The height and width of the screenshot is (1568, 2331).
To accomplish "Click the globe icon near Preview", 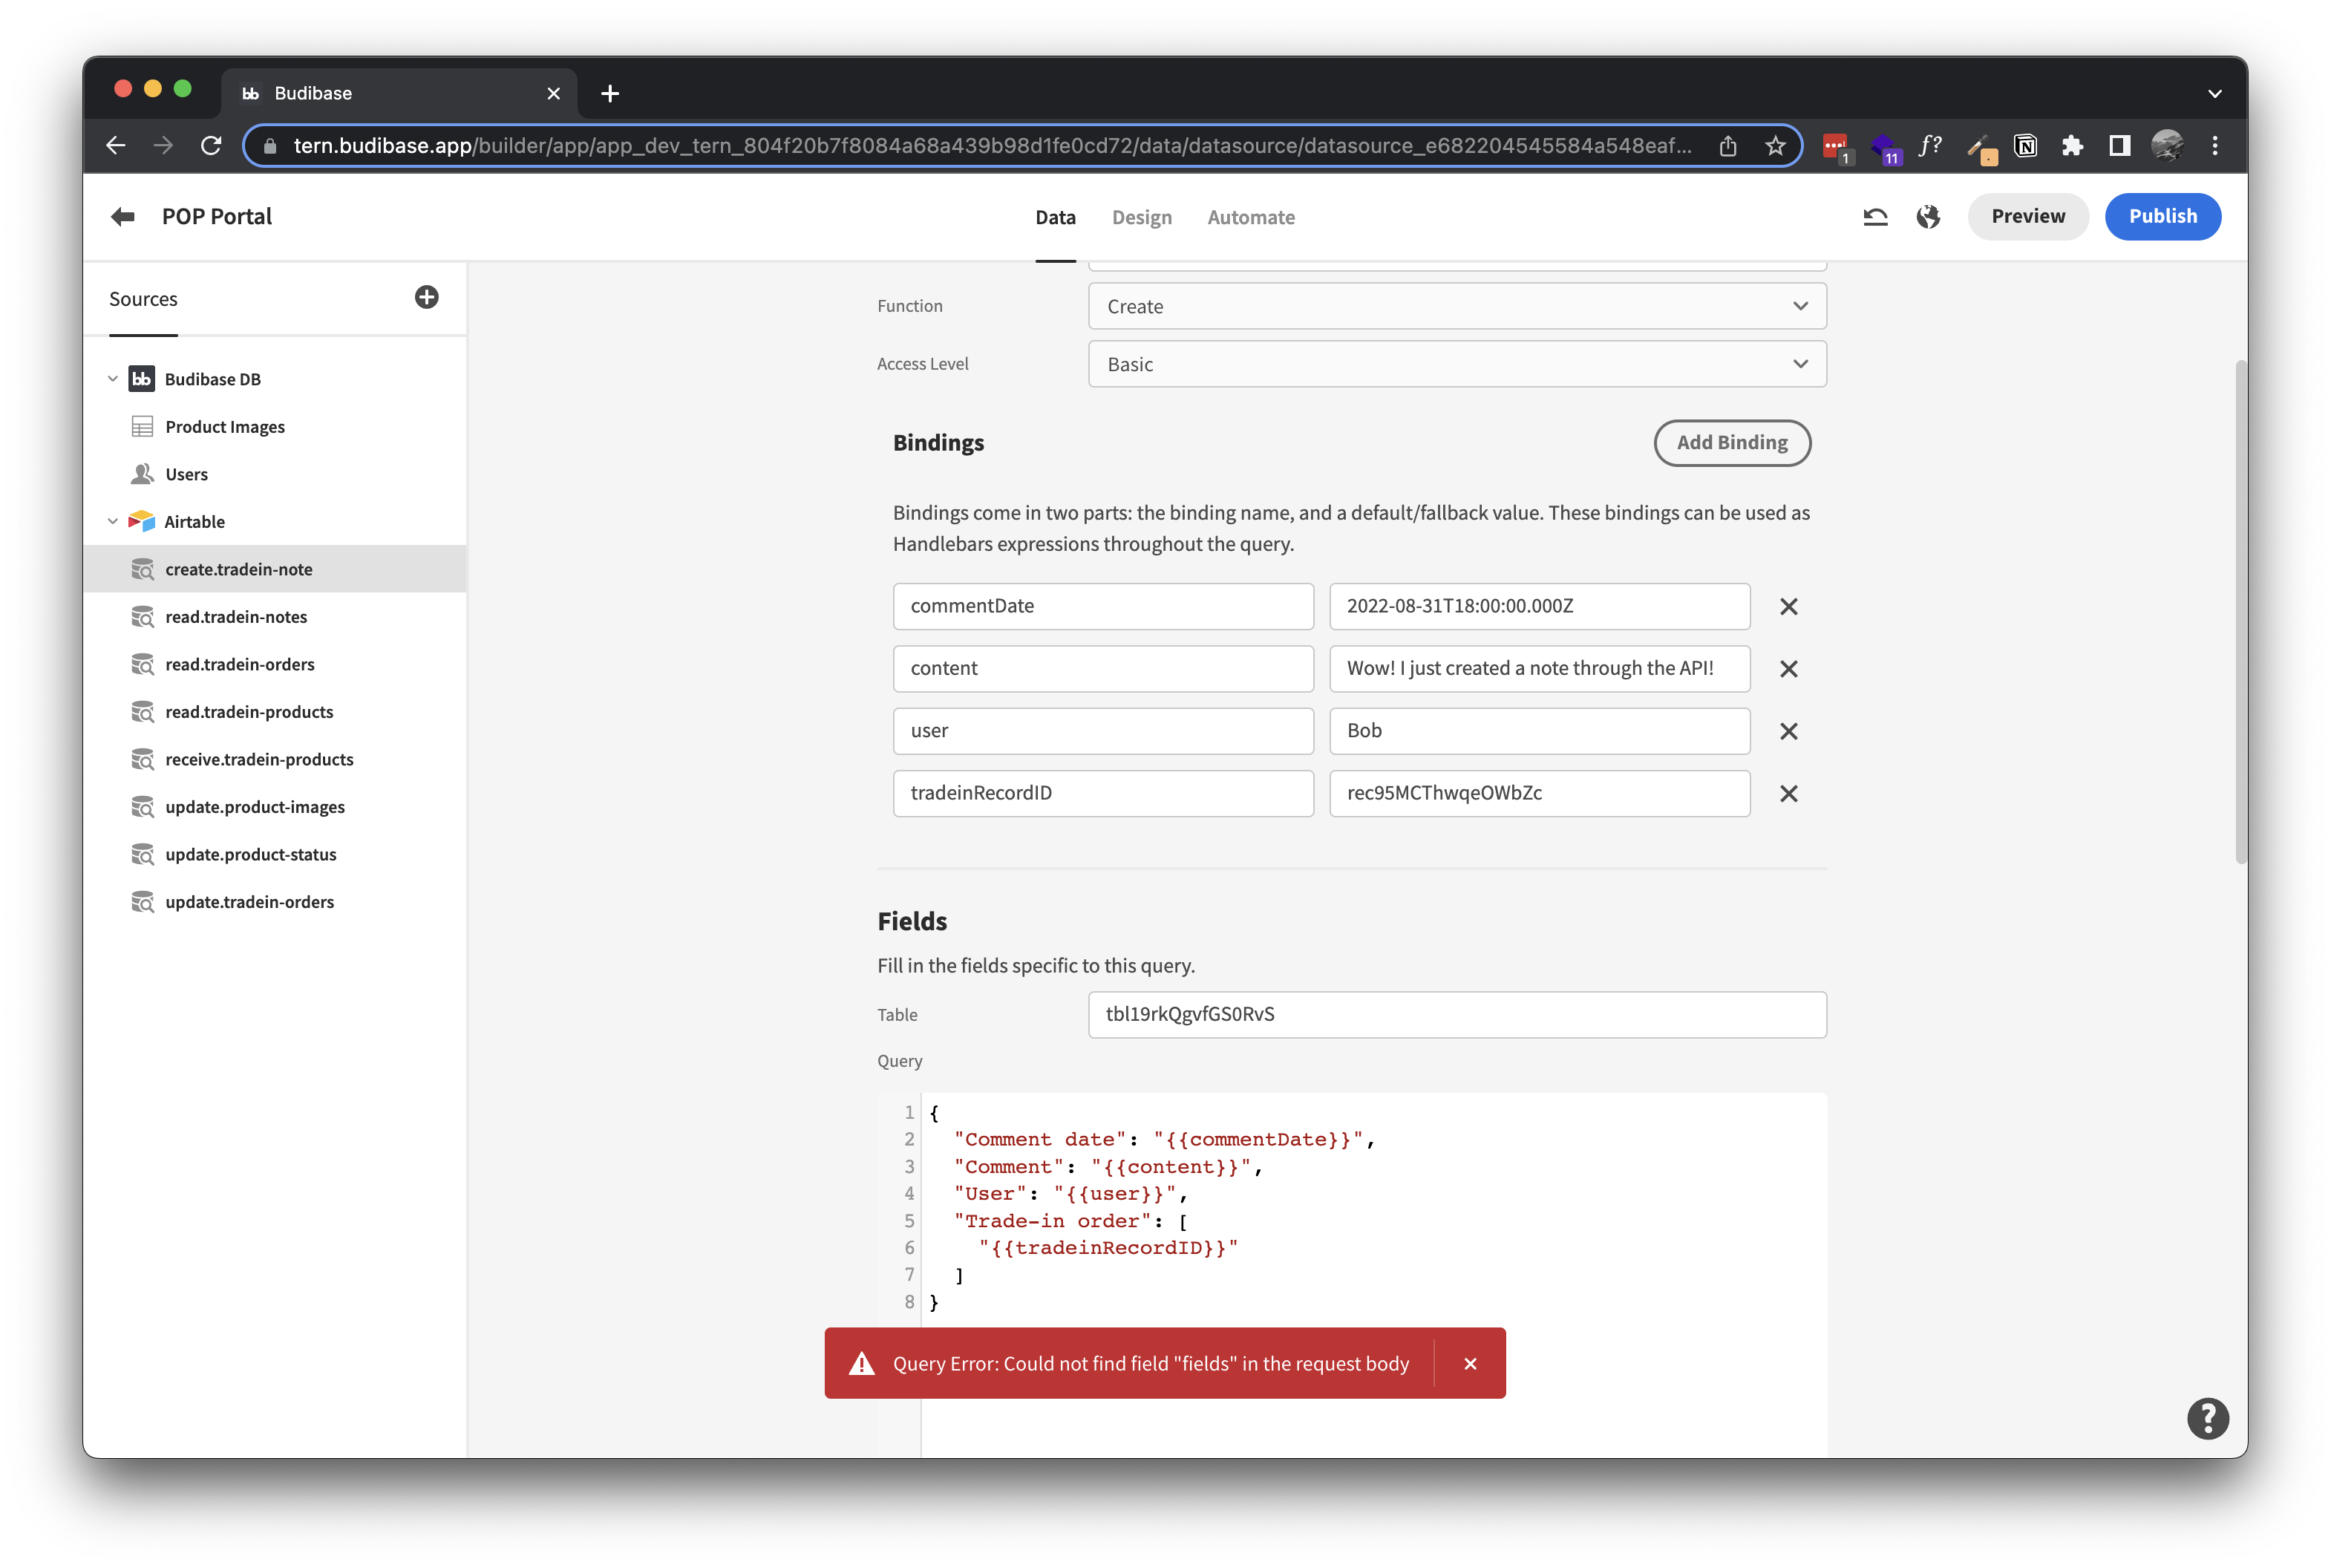I will [1928, 217].
